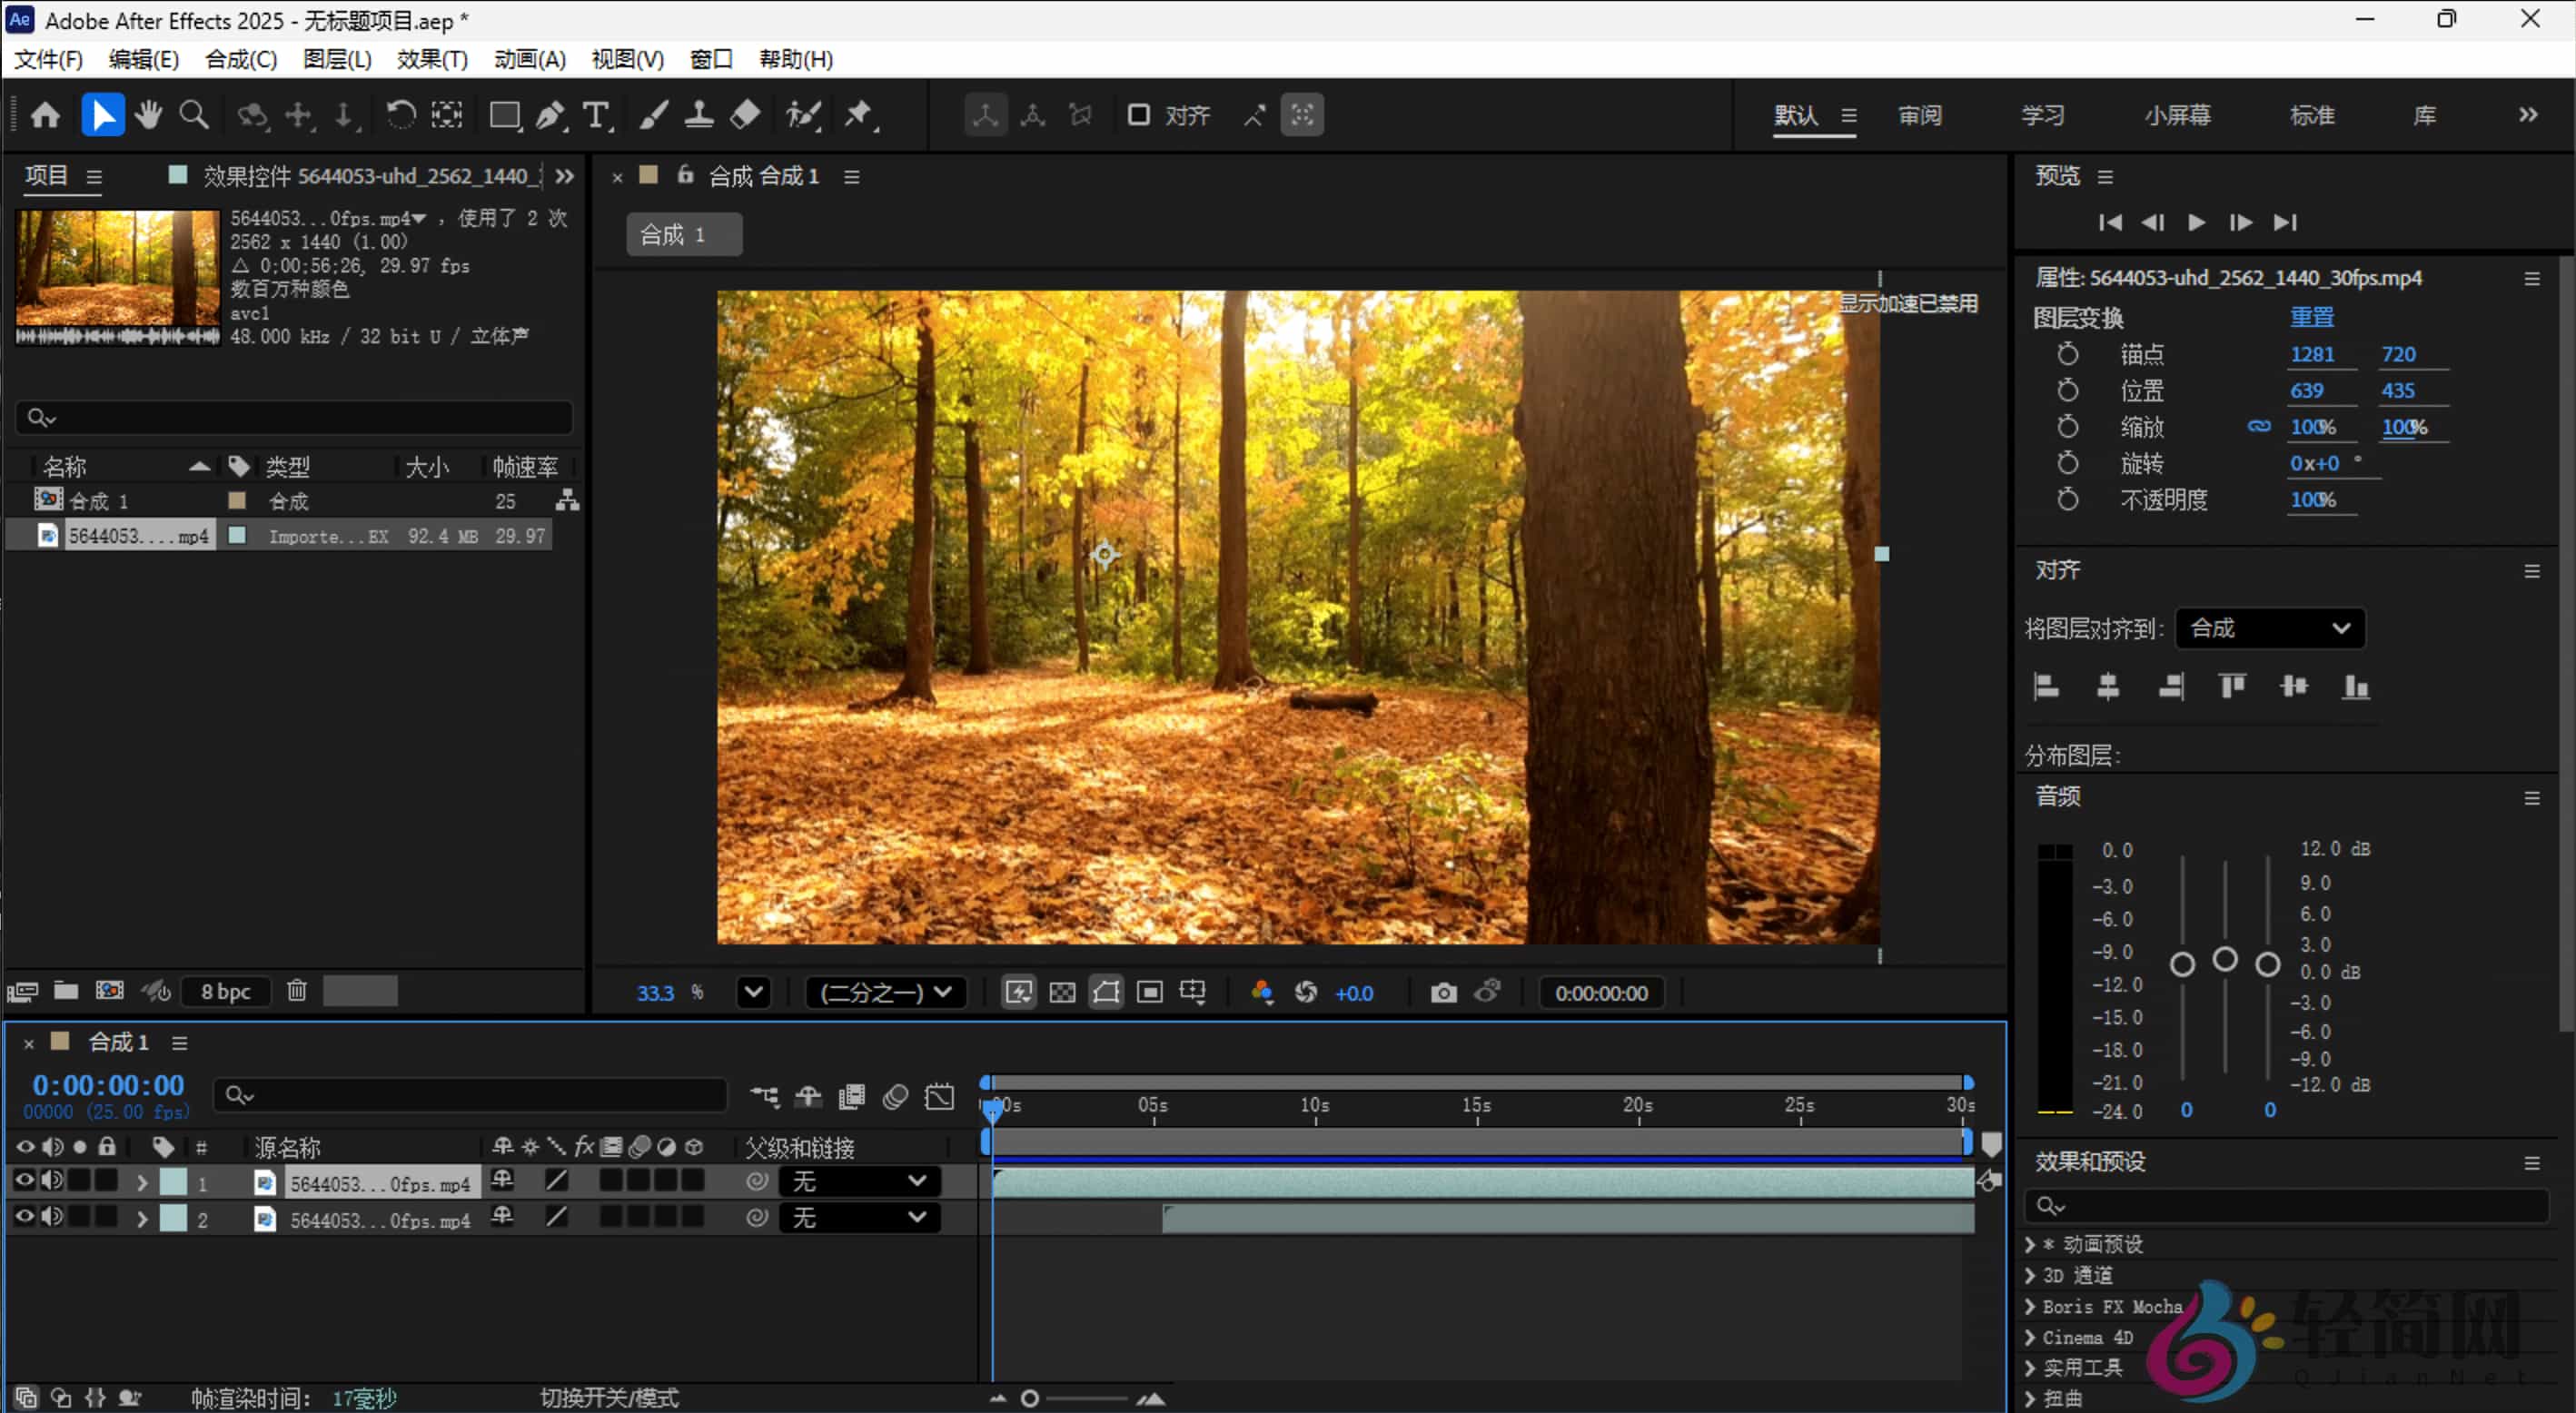Viewport: 2576px width, 1413px height.
Task: Open the viewer resolution dropdown showing 二分之一
Action: [x=885, y=992]
